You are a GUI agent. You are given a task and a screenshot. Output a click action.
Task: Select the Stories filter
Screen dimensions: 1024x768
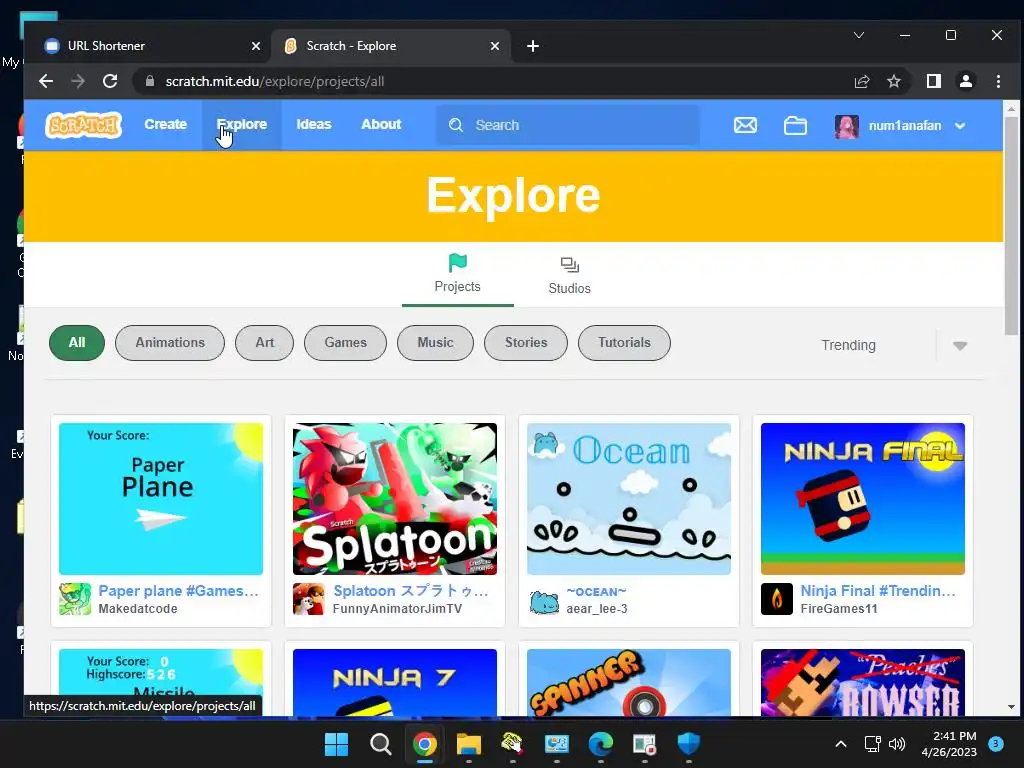pos(526,343)
